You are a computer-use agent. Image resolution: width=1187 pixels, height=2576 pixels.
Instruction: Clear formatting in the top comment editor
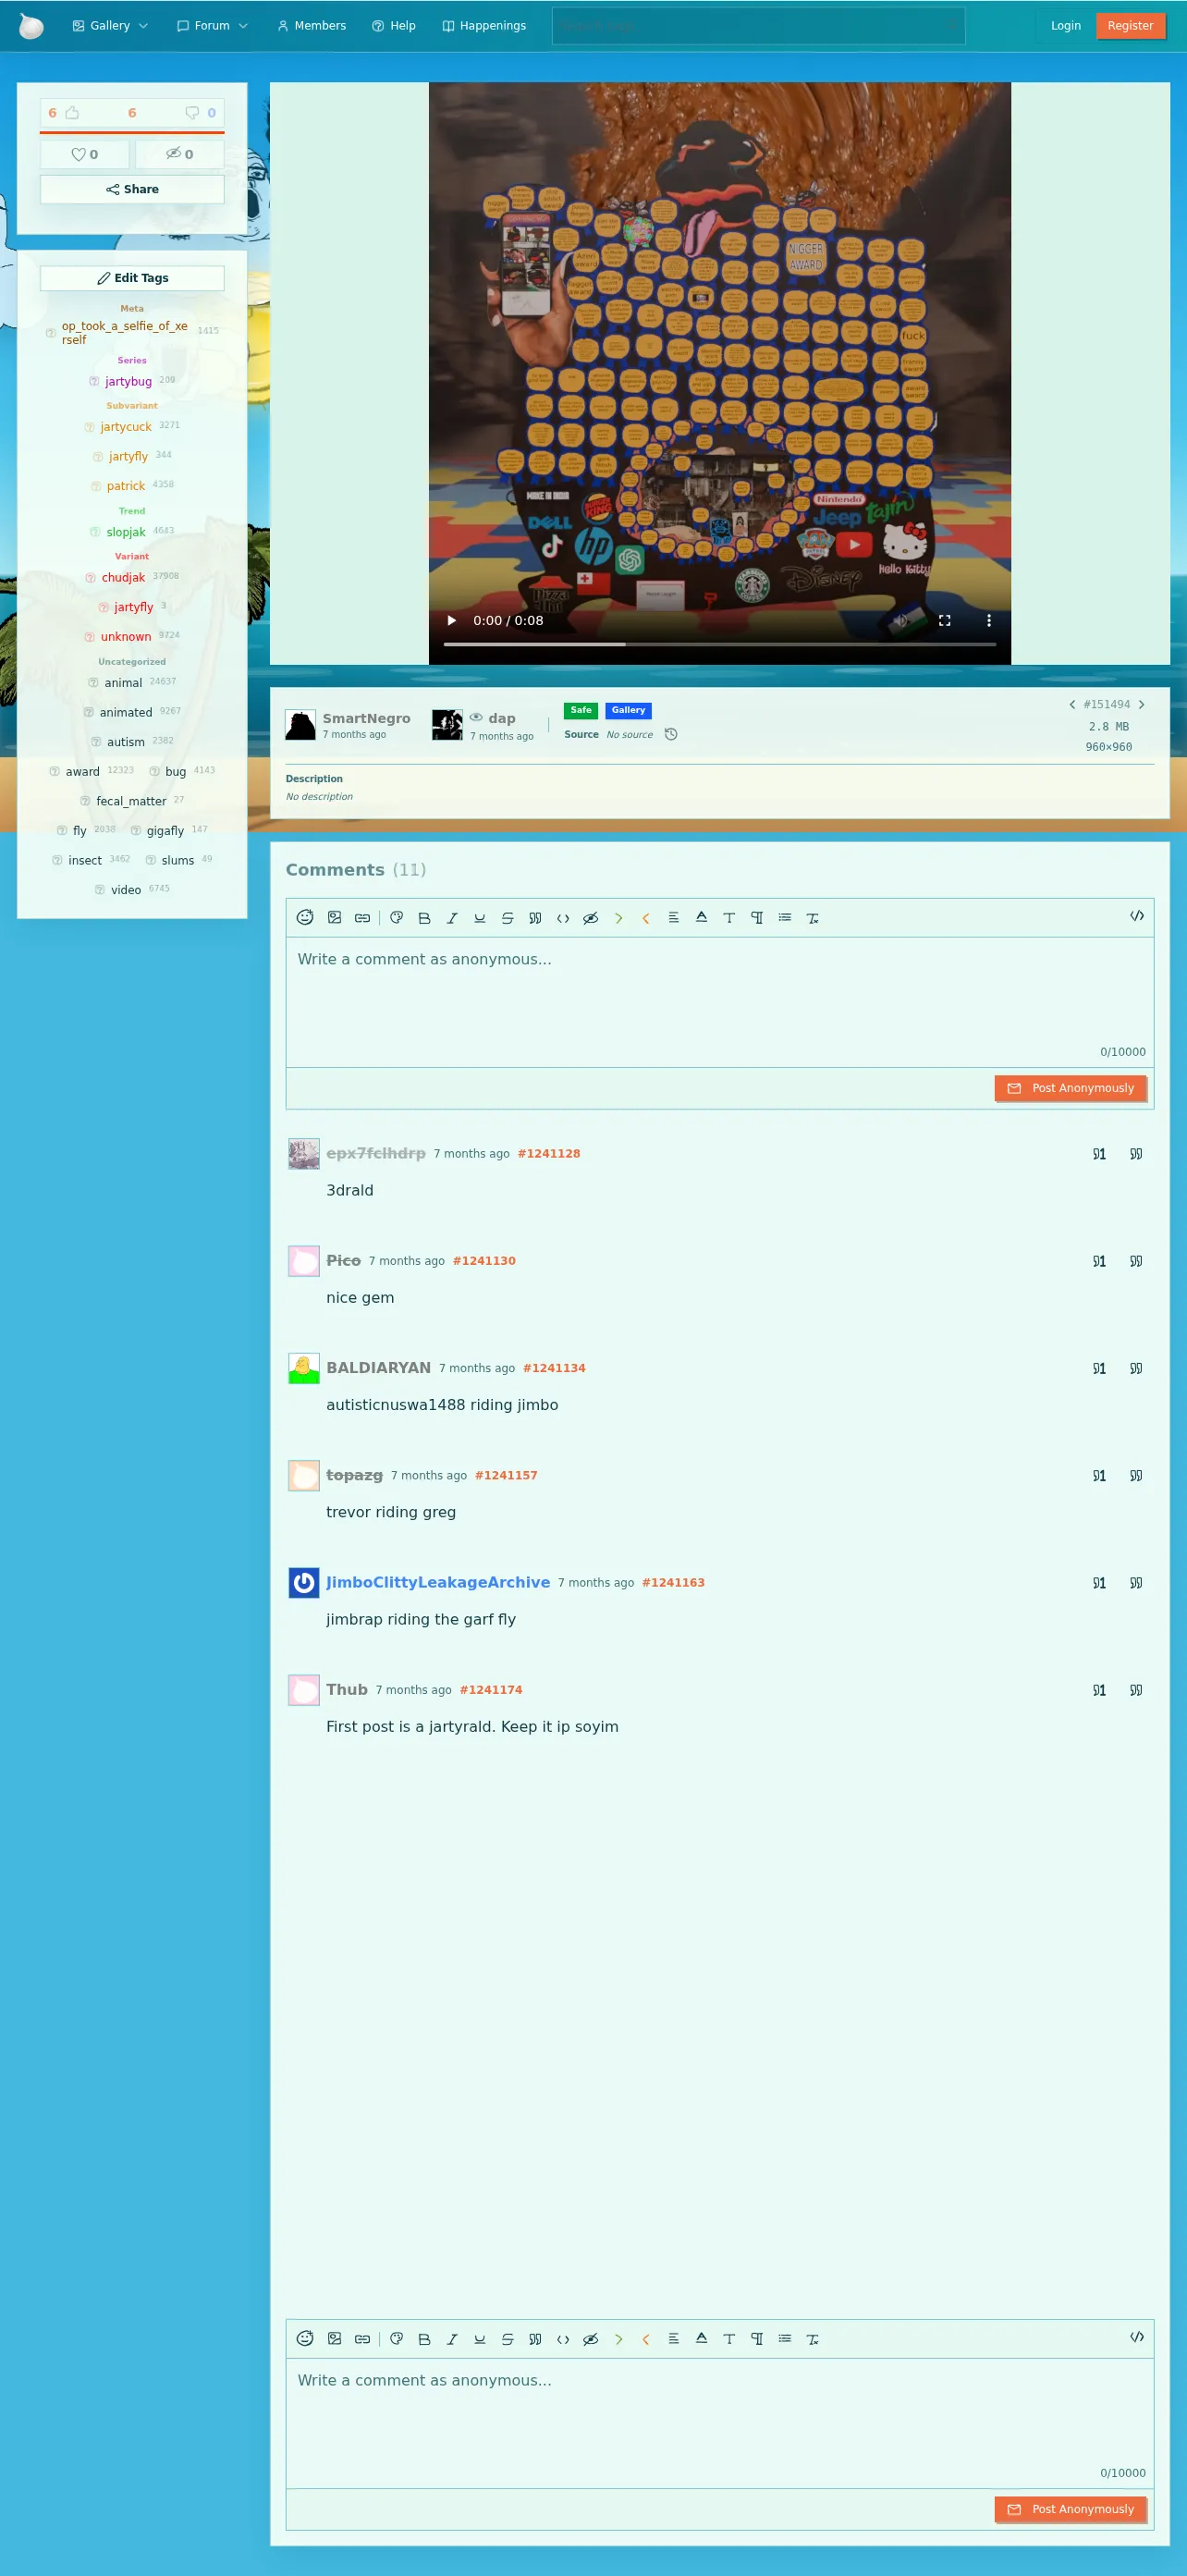pyautogui.click(x=813, y=918)
